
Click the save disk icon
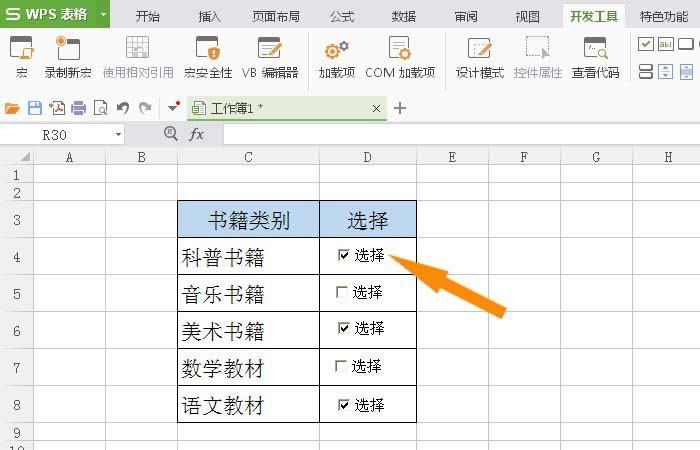click(35, 108)
